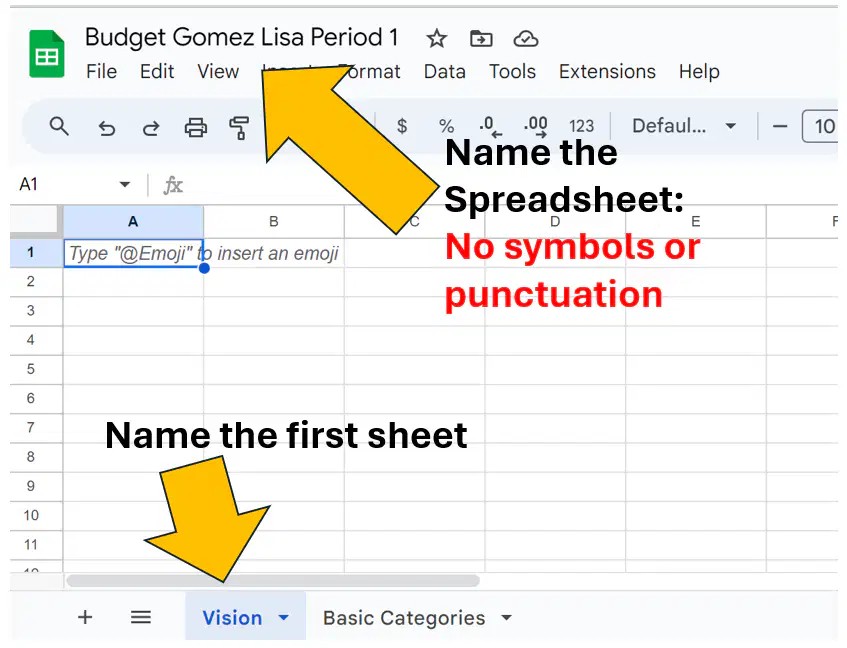847x648 pixels.
Task: Add a new sheet with plus button
Action: click(85, 617)
